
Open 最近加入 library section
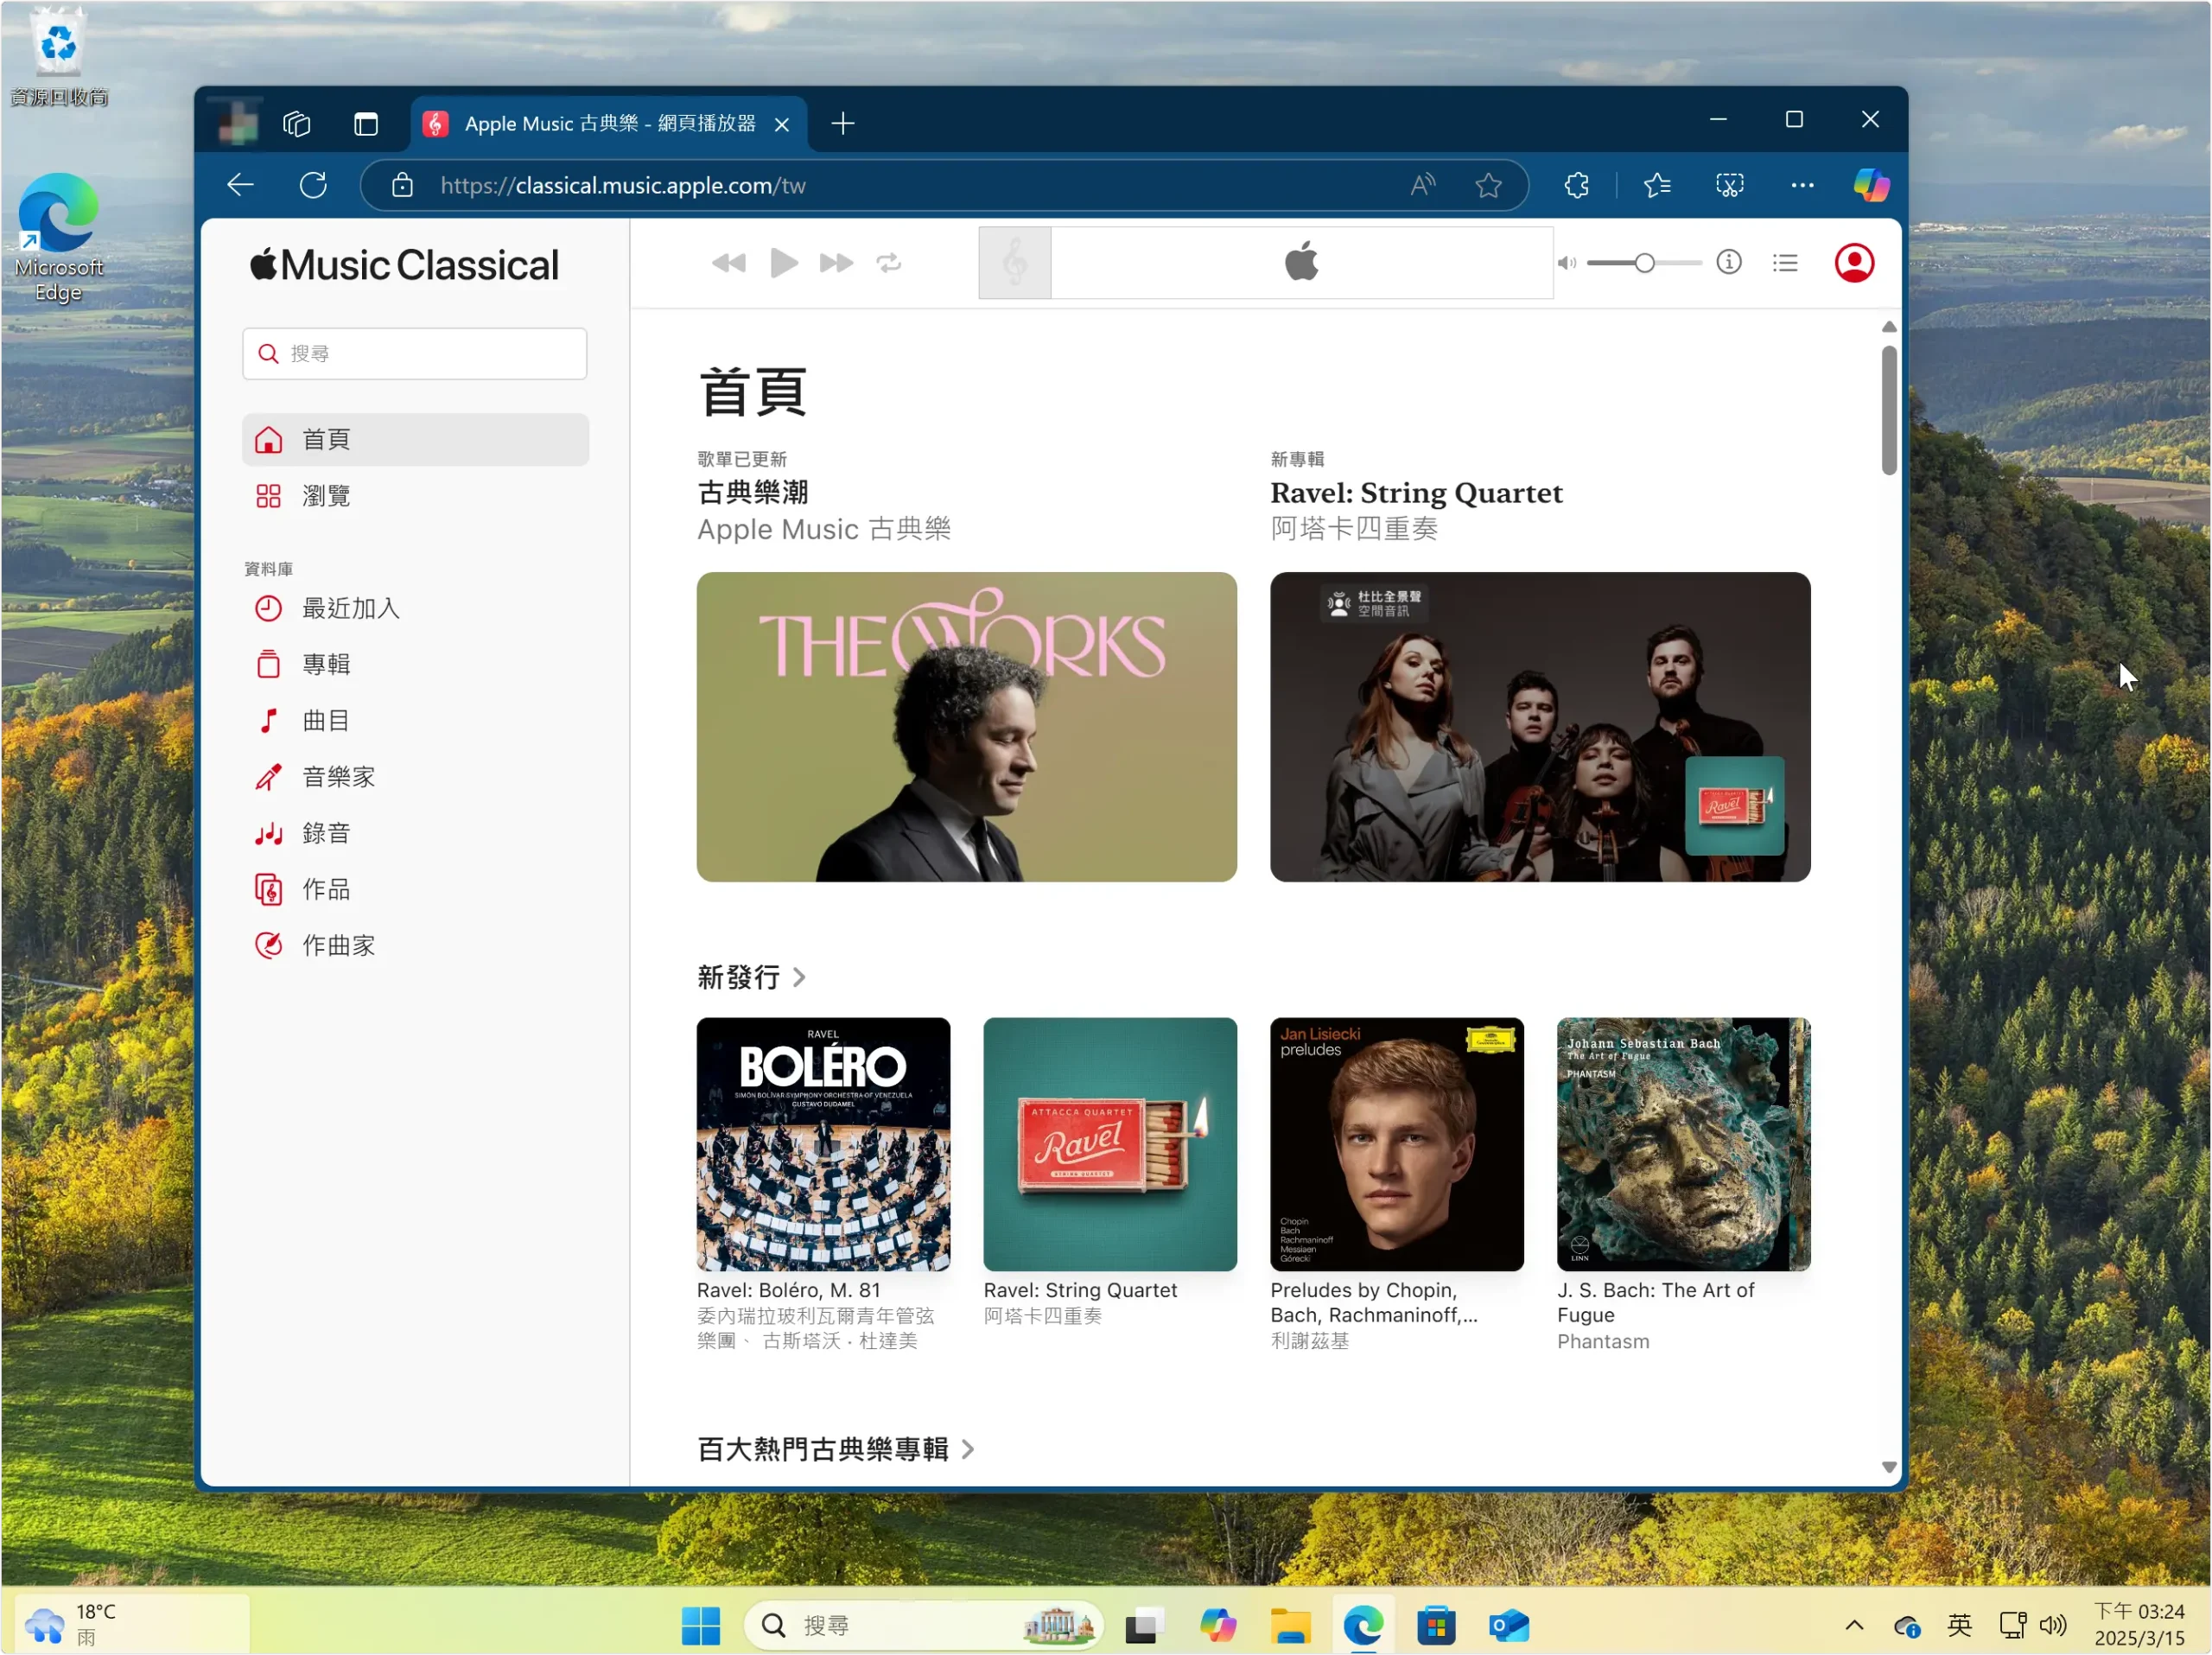click(x=415, y=608)
